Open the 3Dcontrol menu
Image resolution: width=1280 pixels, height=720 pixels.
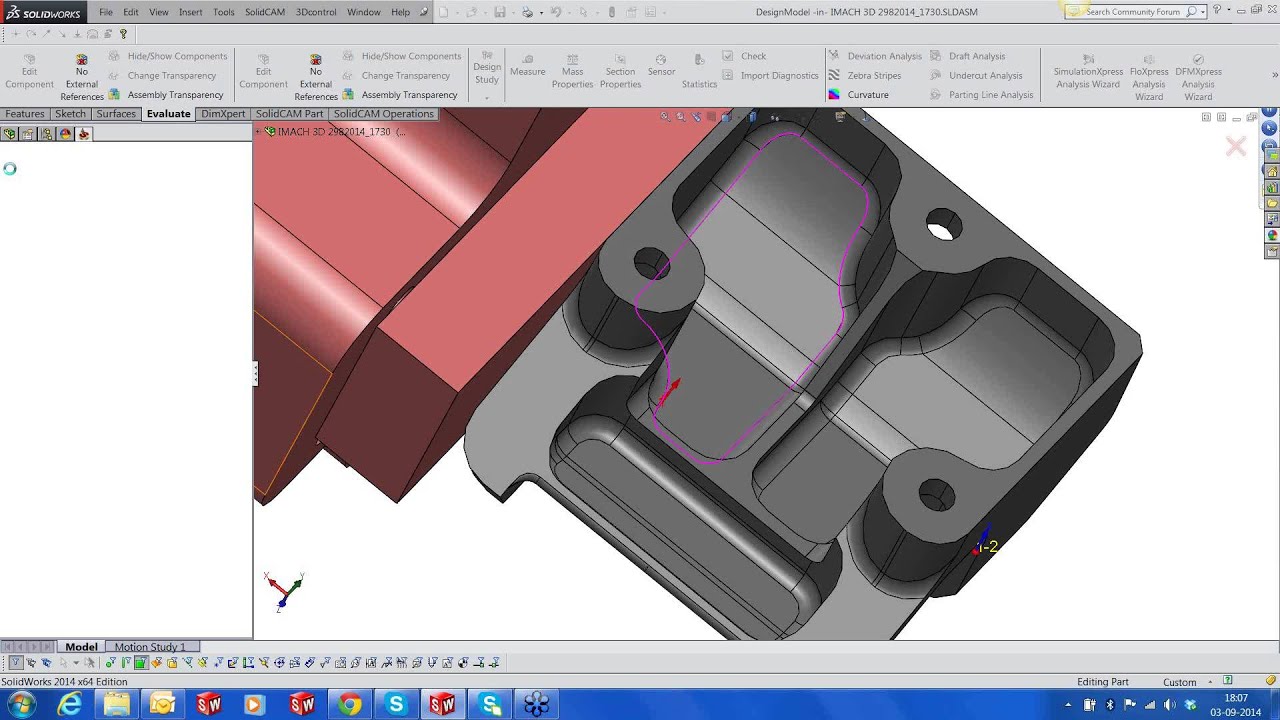pos(316,12)
